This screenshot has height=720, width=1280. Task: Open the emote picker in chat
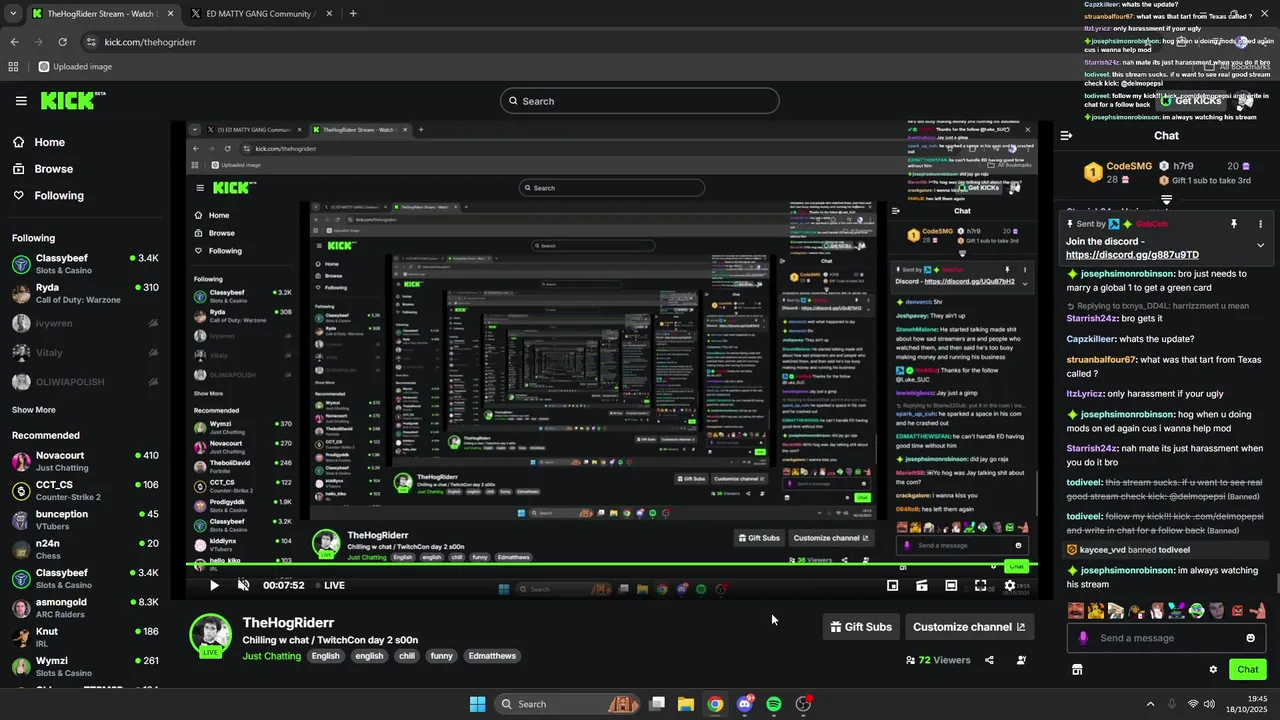point(1250,638)
